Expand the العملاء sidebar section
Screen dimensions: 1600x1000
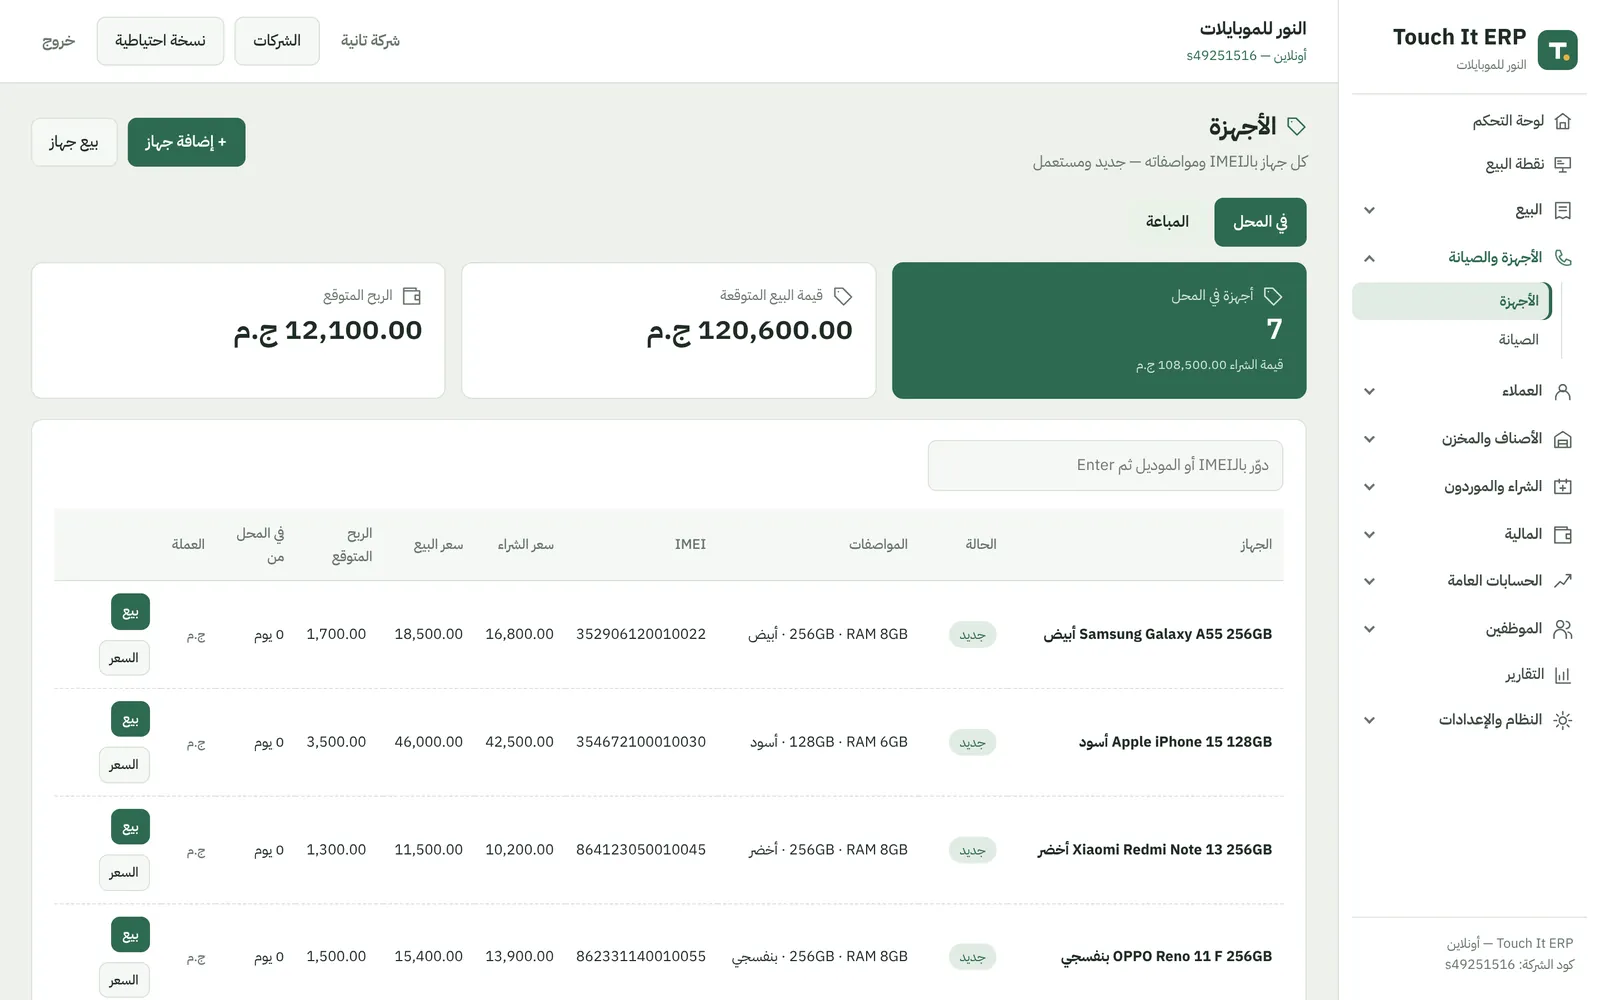[x=1370, y=391]
